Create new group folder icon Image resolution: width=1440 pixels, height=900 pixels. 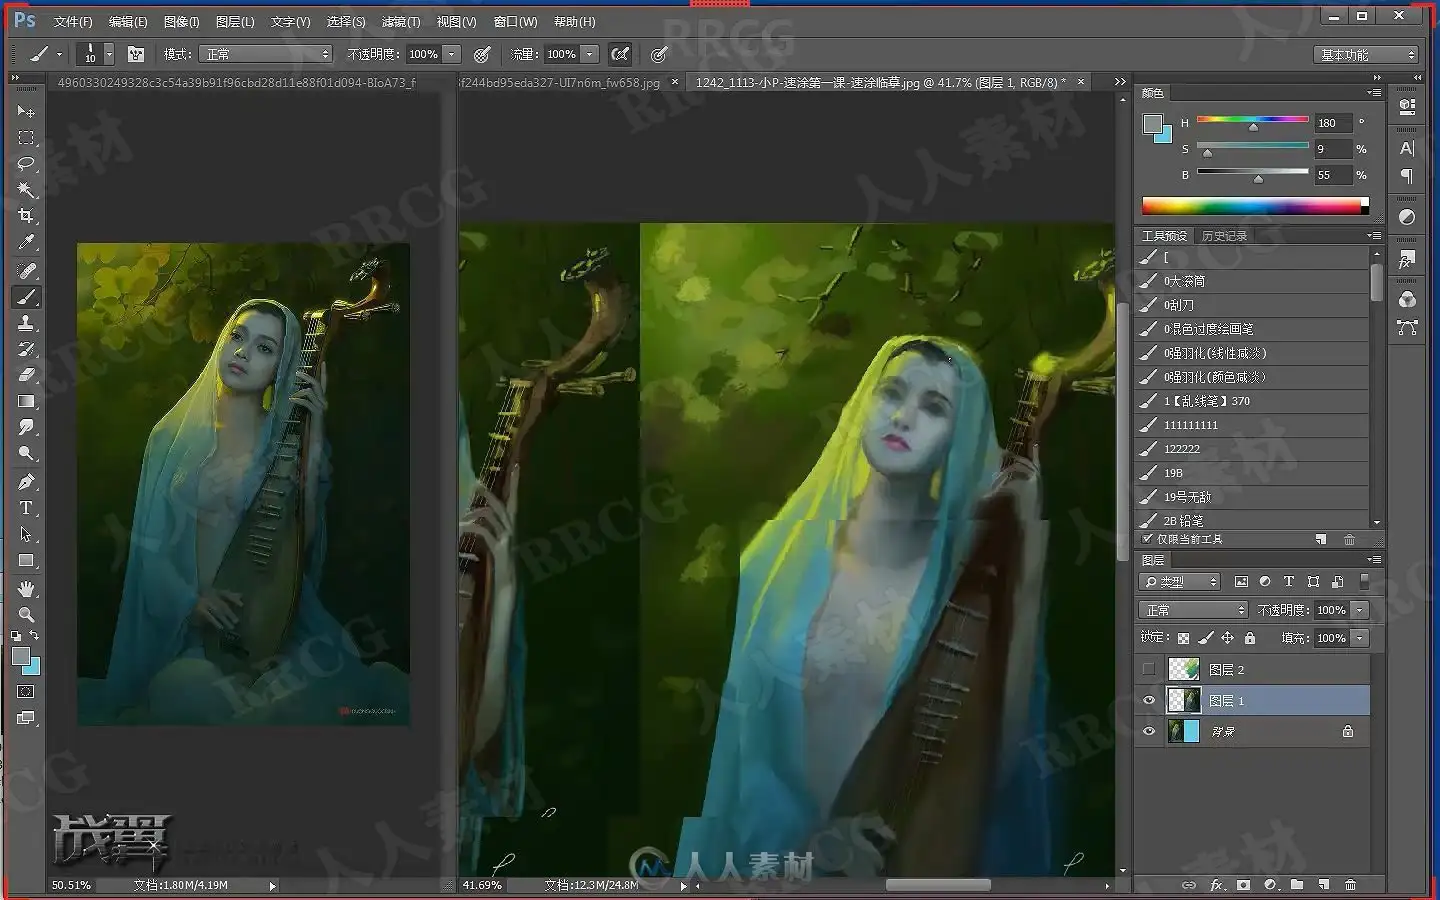[1297, 885]
